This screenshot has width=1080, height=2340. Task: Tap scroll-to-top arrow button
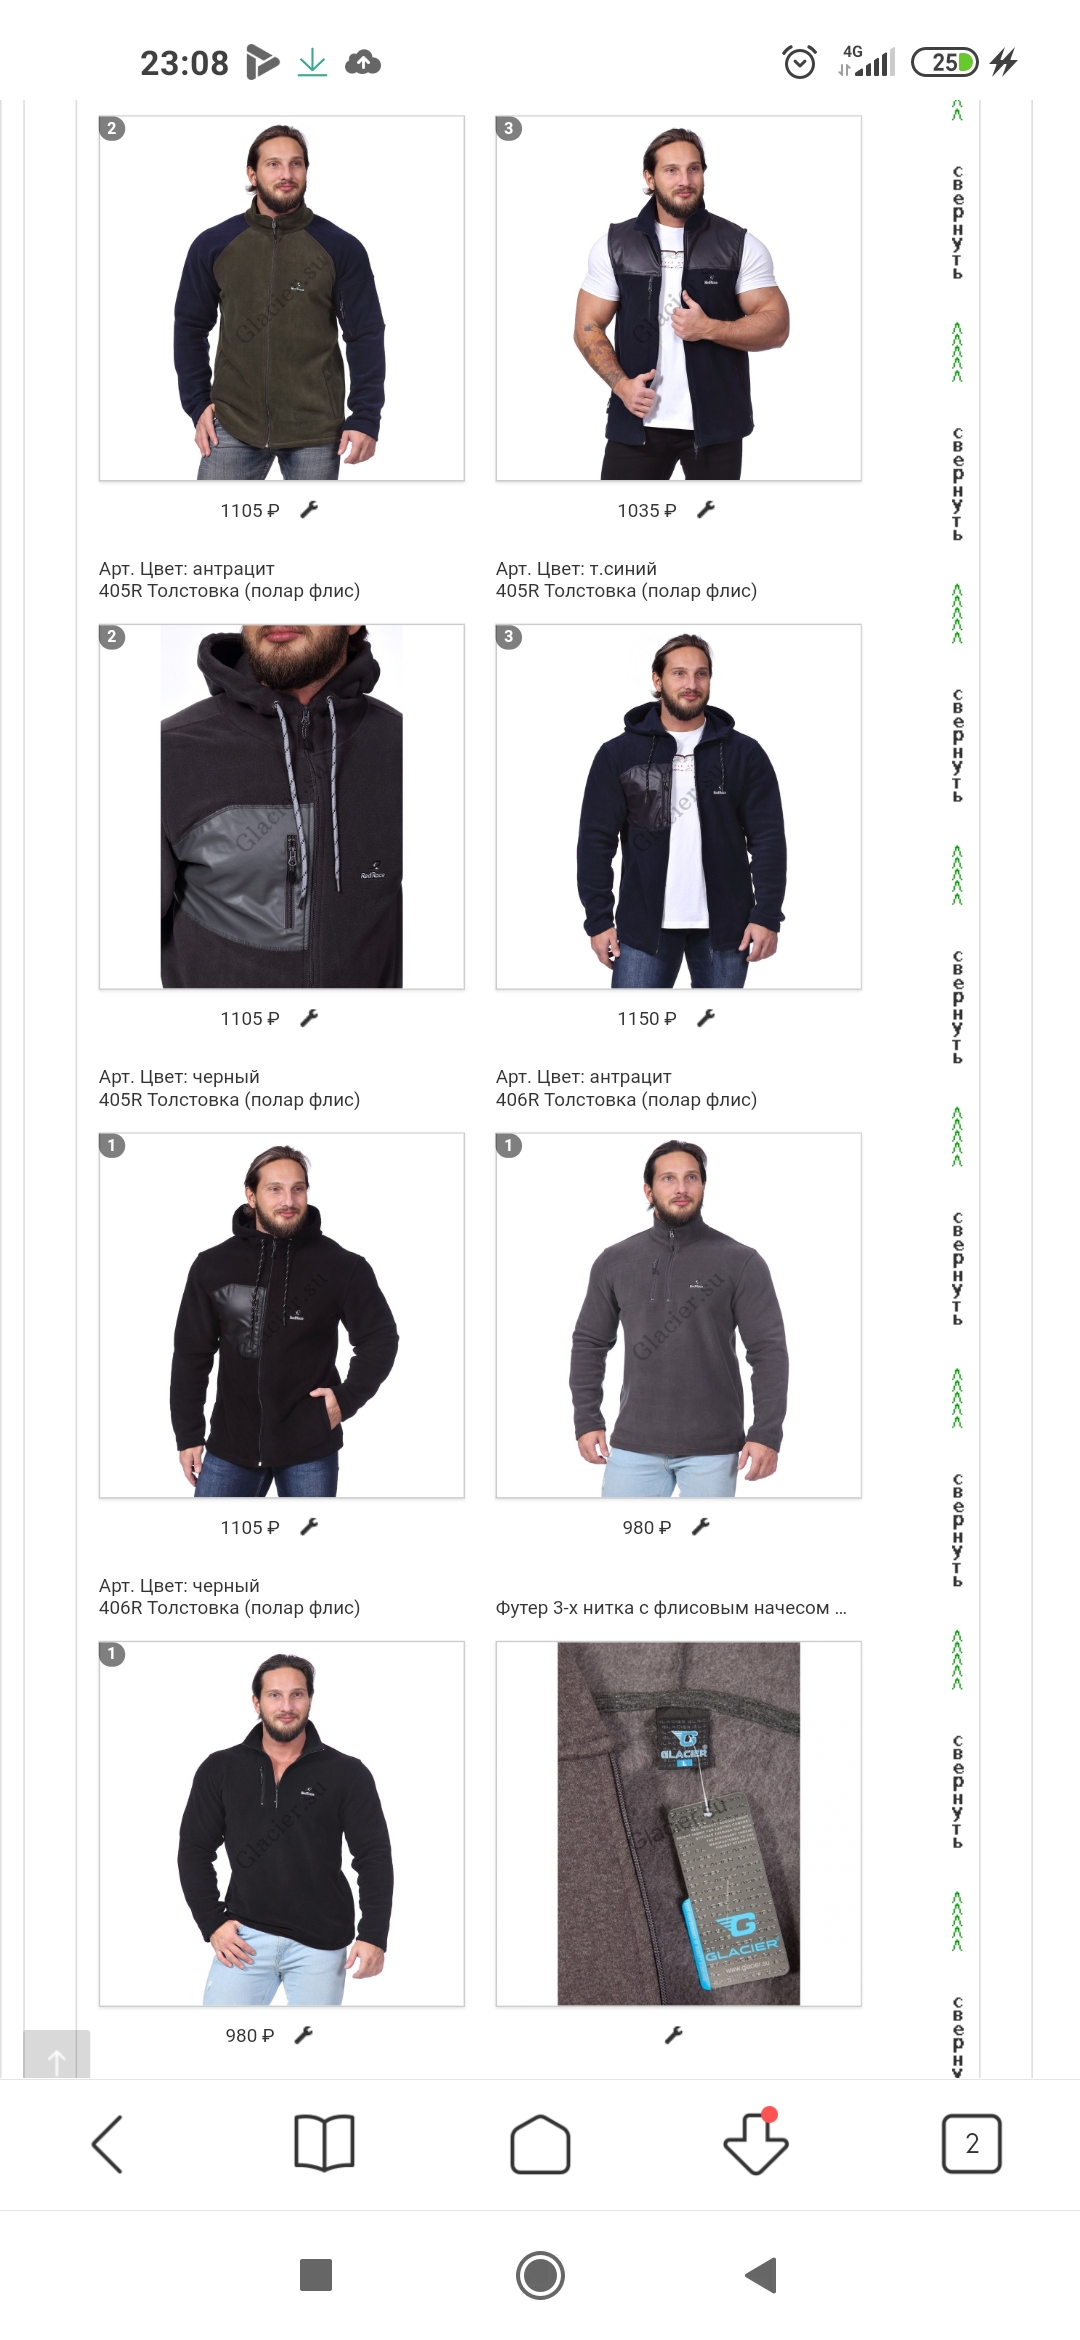pos(57,2054)
